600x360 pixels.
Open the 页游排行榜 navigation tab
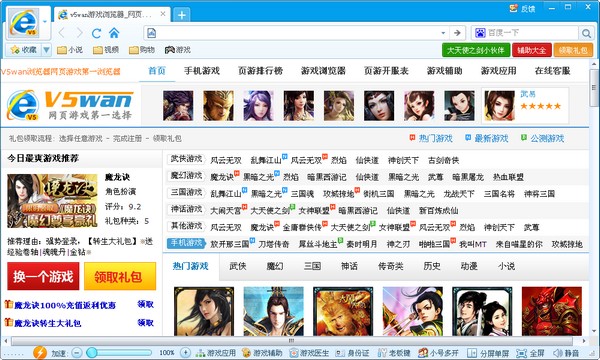pos(260,71)
